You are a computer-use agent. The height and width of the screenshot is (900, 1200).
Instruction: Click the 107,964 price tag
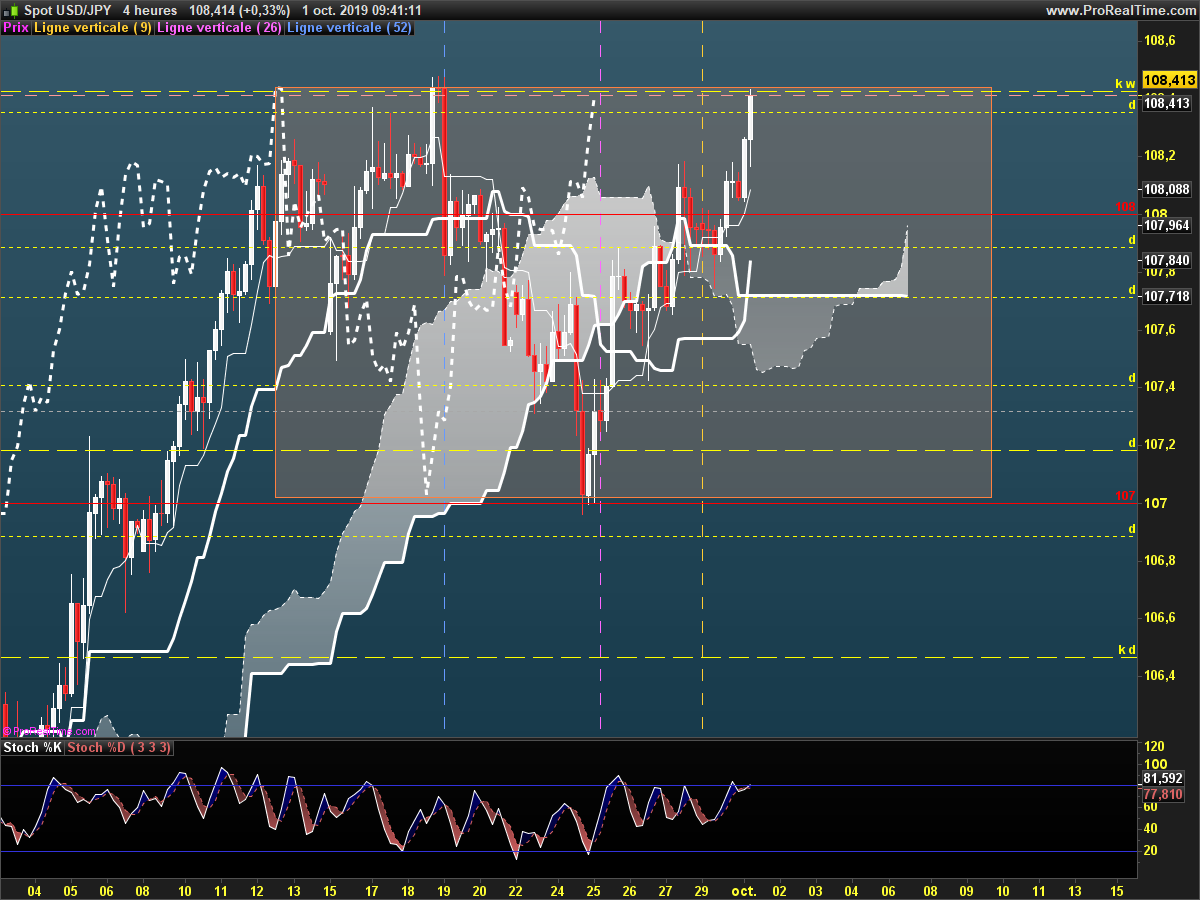click(x=1167, y=225)
